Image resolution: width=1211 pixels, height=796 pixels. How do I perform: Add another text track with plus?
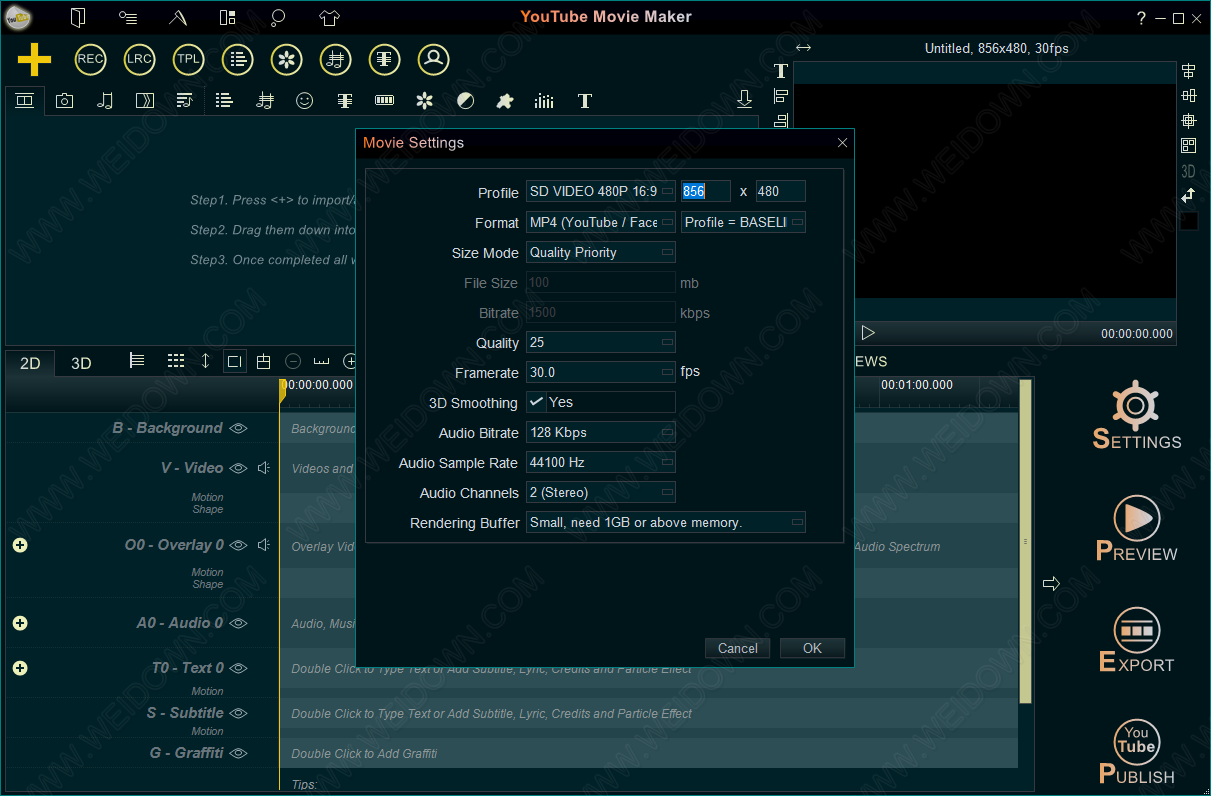click(20, 668)
